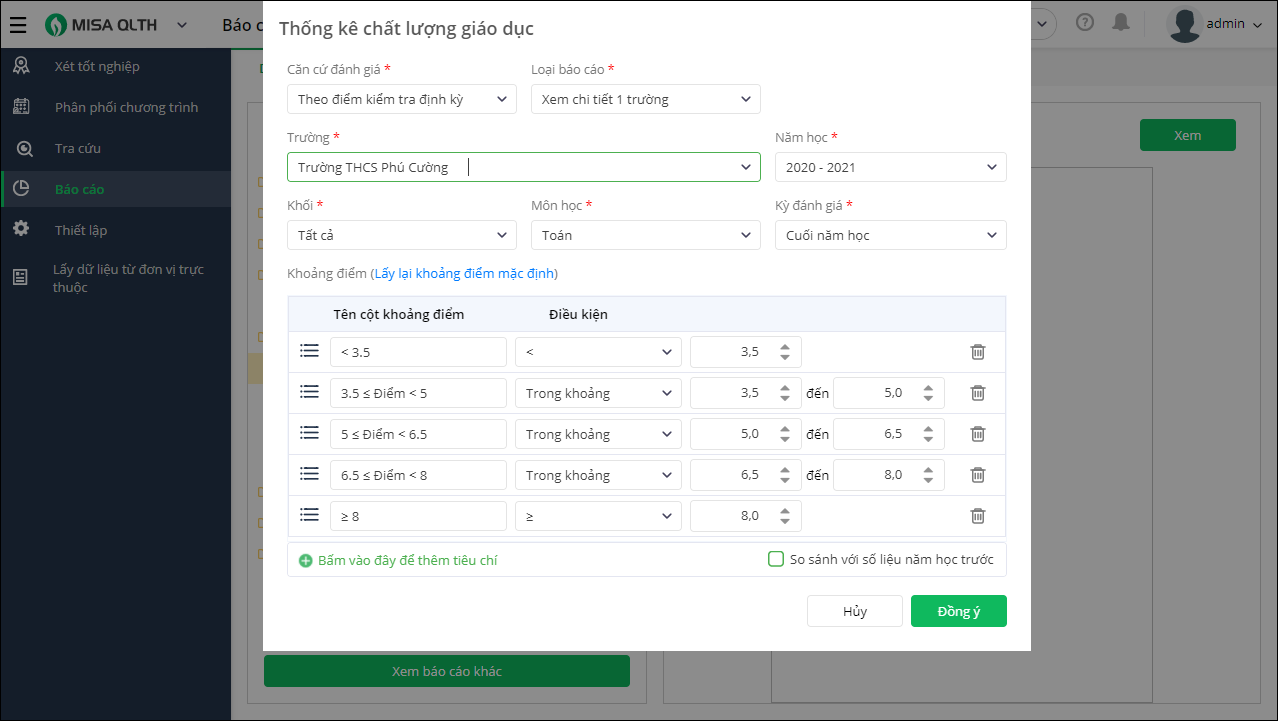Open 'Kỳ đánh giá' Cuối năm học dropdown

(890, 235)
